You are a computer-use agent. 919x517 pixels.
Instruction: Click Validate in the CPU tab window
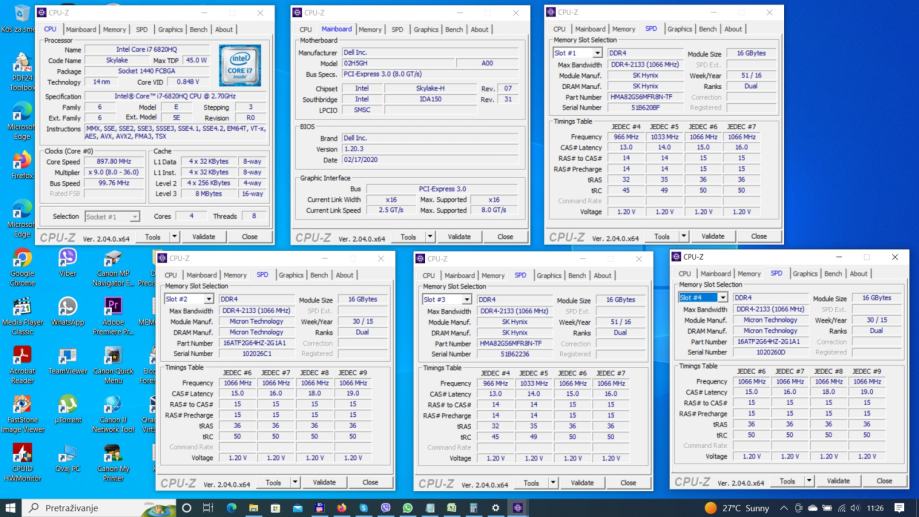(x=203, y=237)
